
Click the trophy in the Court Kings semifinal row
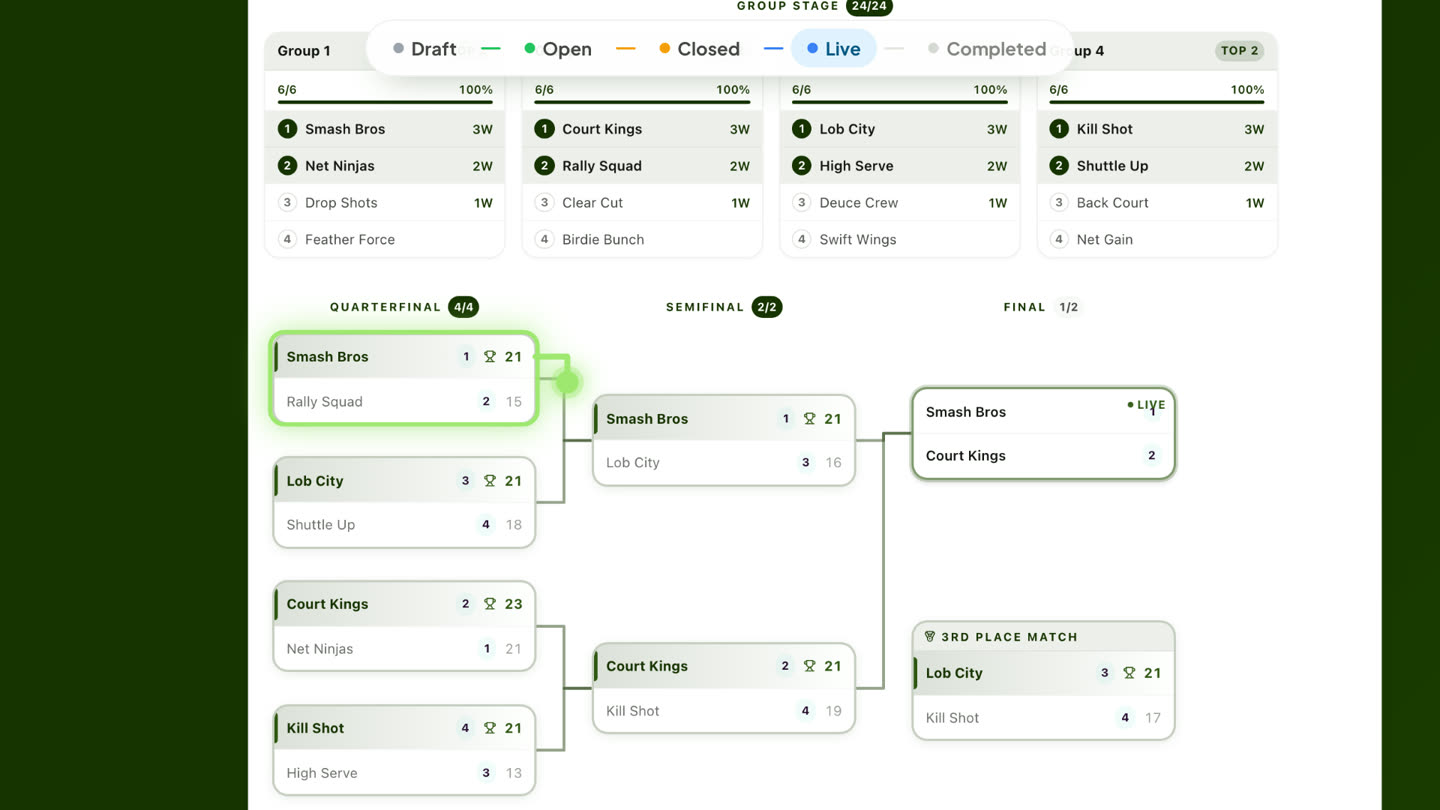click(x=810, y=666)
